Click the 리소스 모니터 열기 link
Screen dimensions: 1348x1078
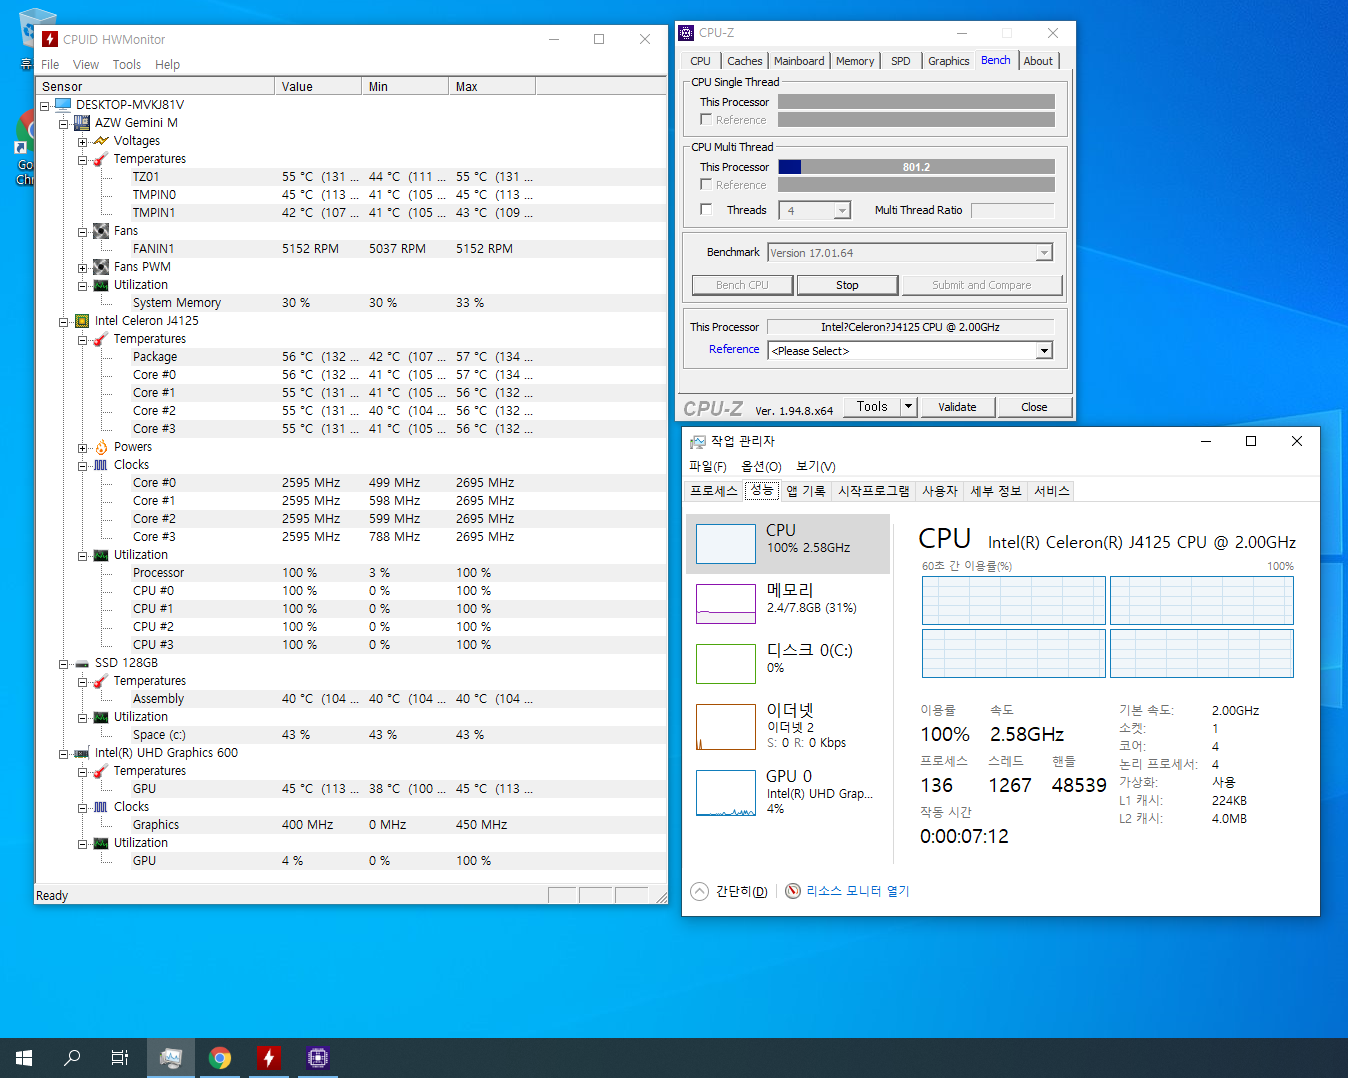click(x=858, y=891)
